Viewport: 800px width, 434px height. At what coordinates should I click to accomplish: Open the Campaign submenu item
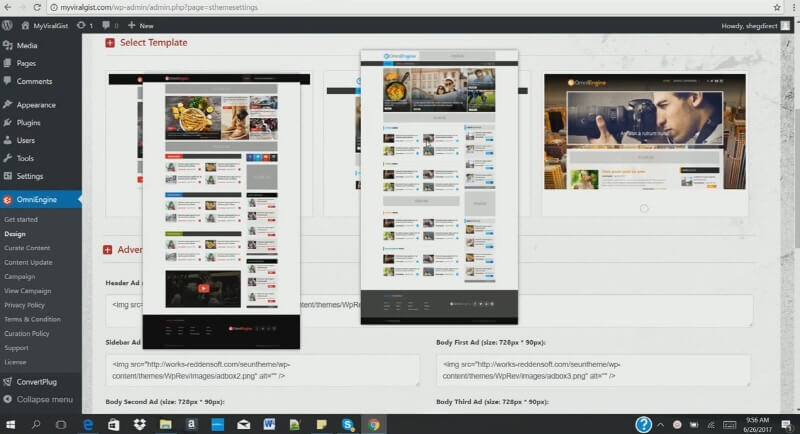[19, 276]
